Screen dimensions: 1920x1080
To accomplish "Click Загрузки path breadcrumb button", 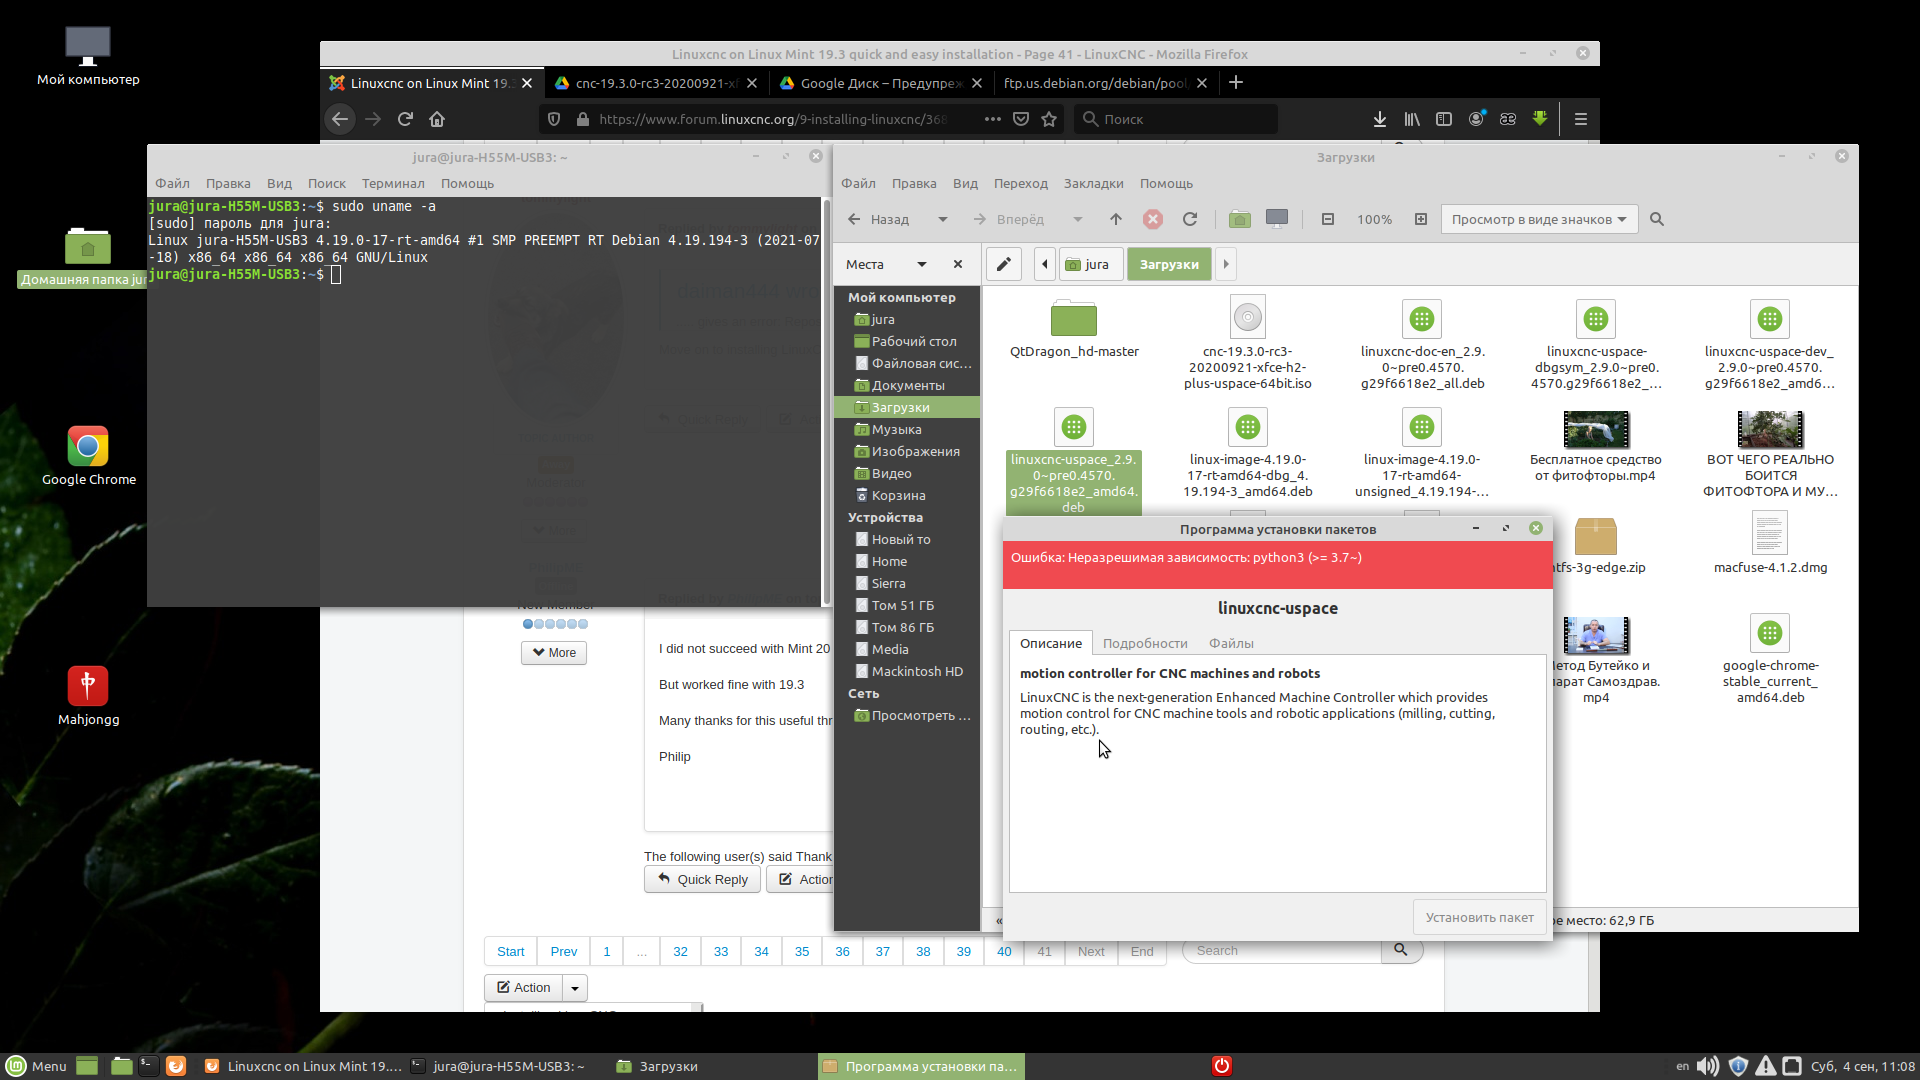I will point(1169,264).
